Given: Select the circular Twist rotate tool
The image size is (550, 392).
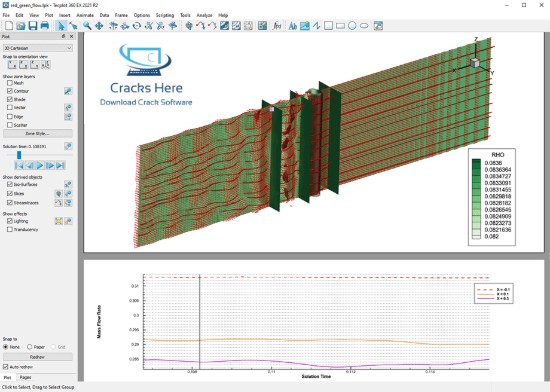Looking at the screenshot, I should (x=137, y=26).
